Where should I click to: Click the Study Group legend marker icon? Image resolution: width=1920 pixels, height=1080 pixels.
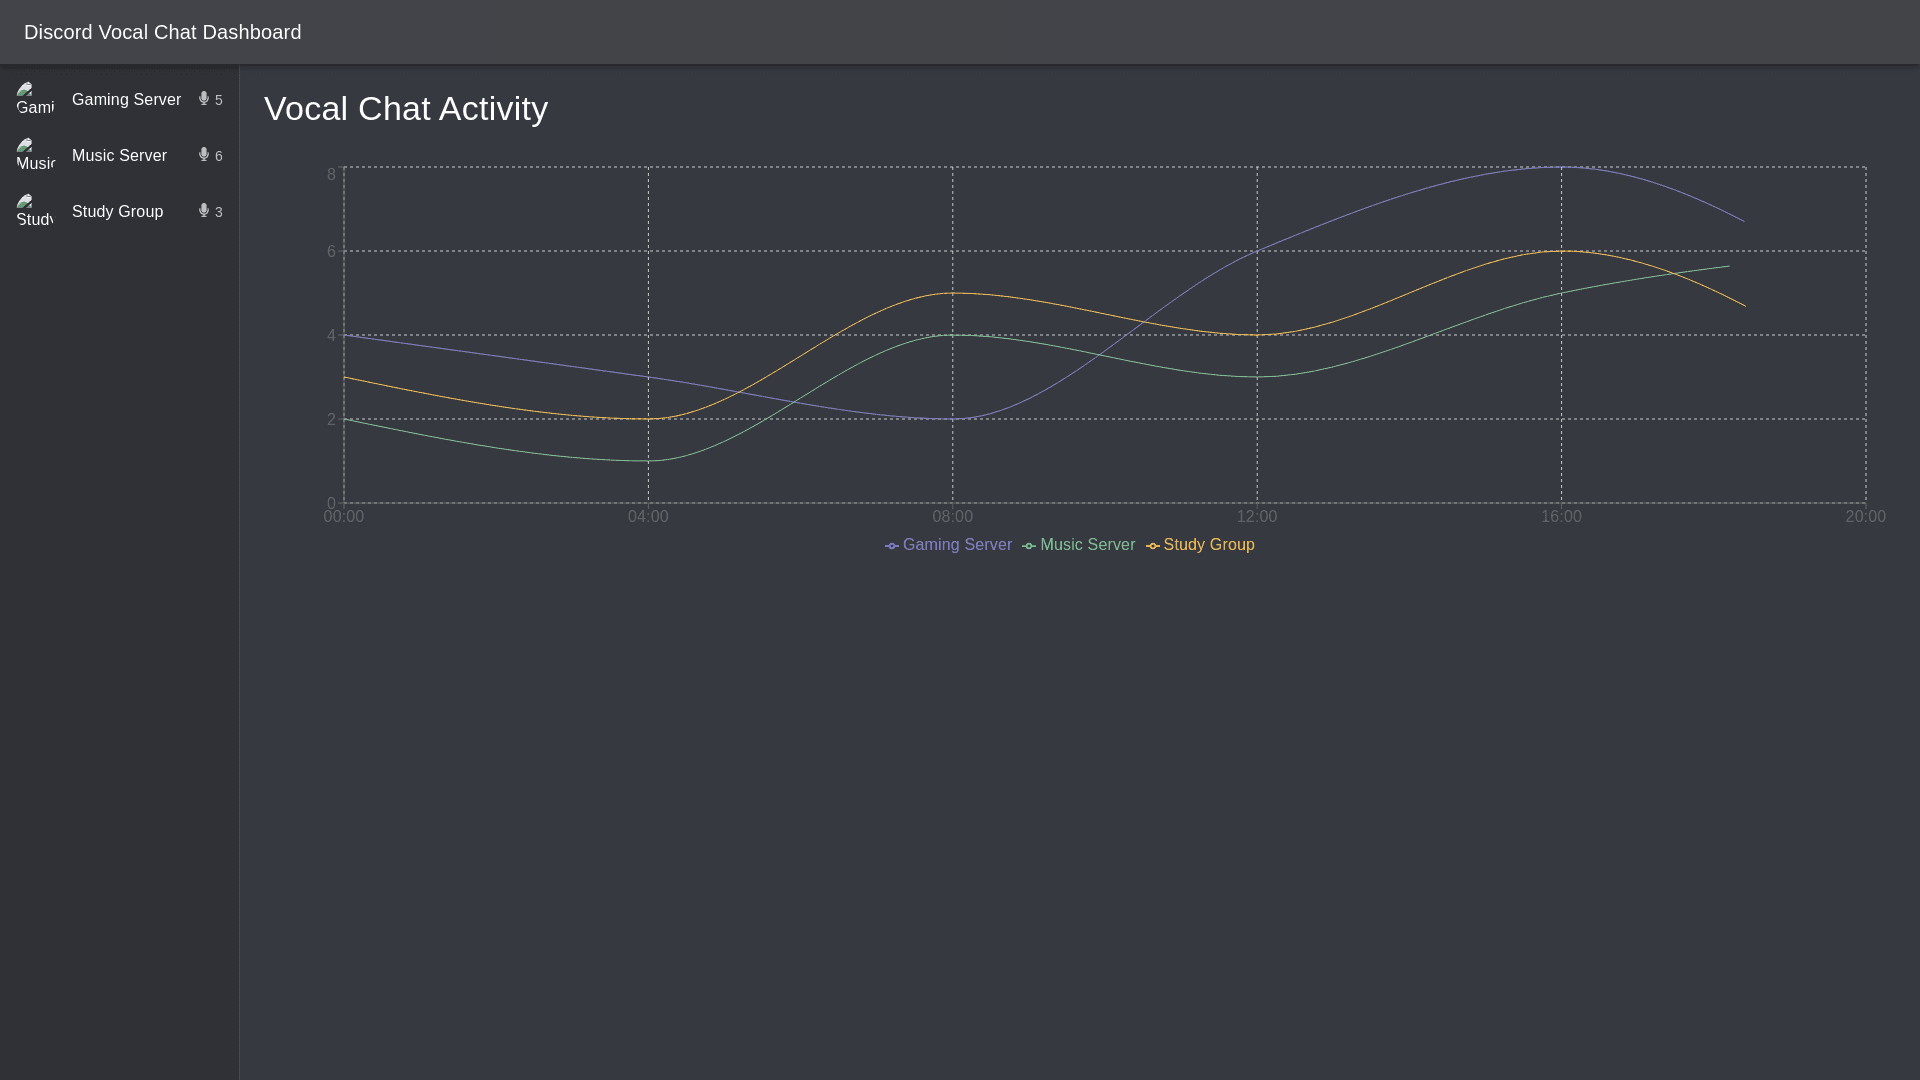[1153, 546]
